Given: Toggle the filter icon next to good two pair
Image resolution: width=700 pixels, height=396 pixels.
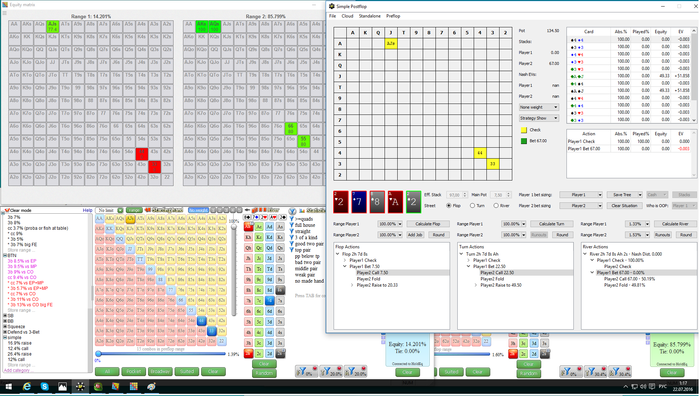Looking at the screenshot, I should 292,244.
